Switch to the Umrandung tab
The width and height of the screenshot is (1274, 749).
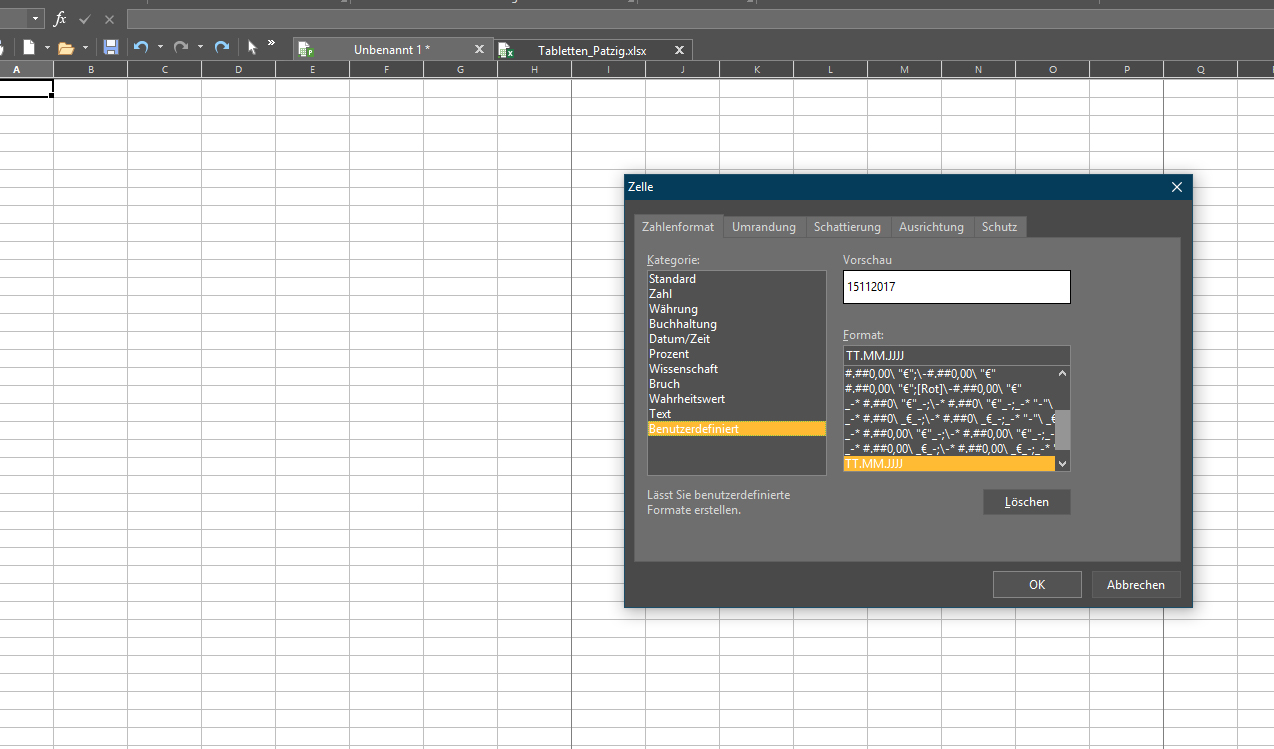point(763,227)
